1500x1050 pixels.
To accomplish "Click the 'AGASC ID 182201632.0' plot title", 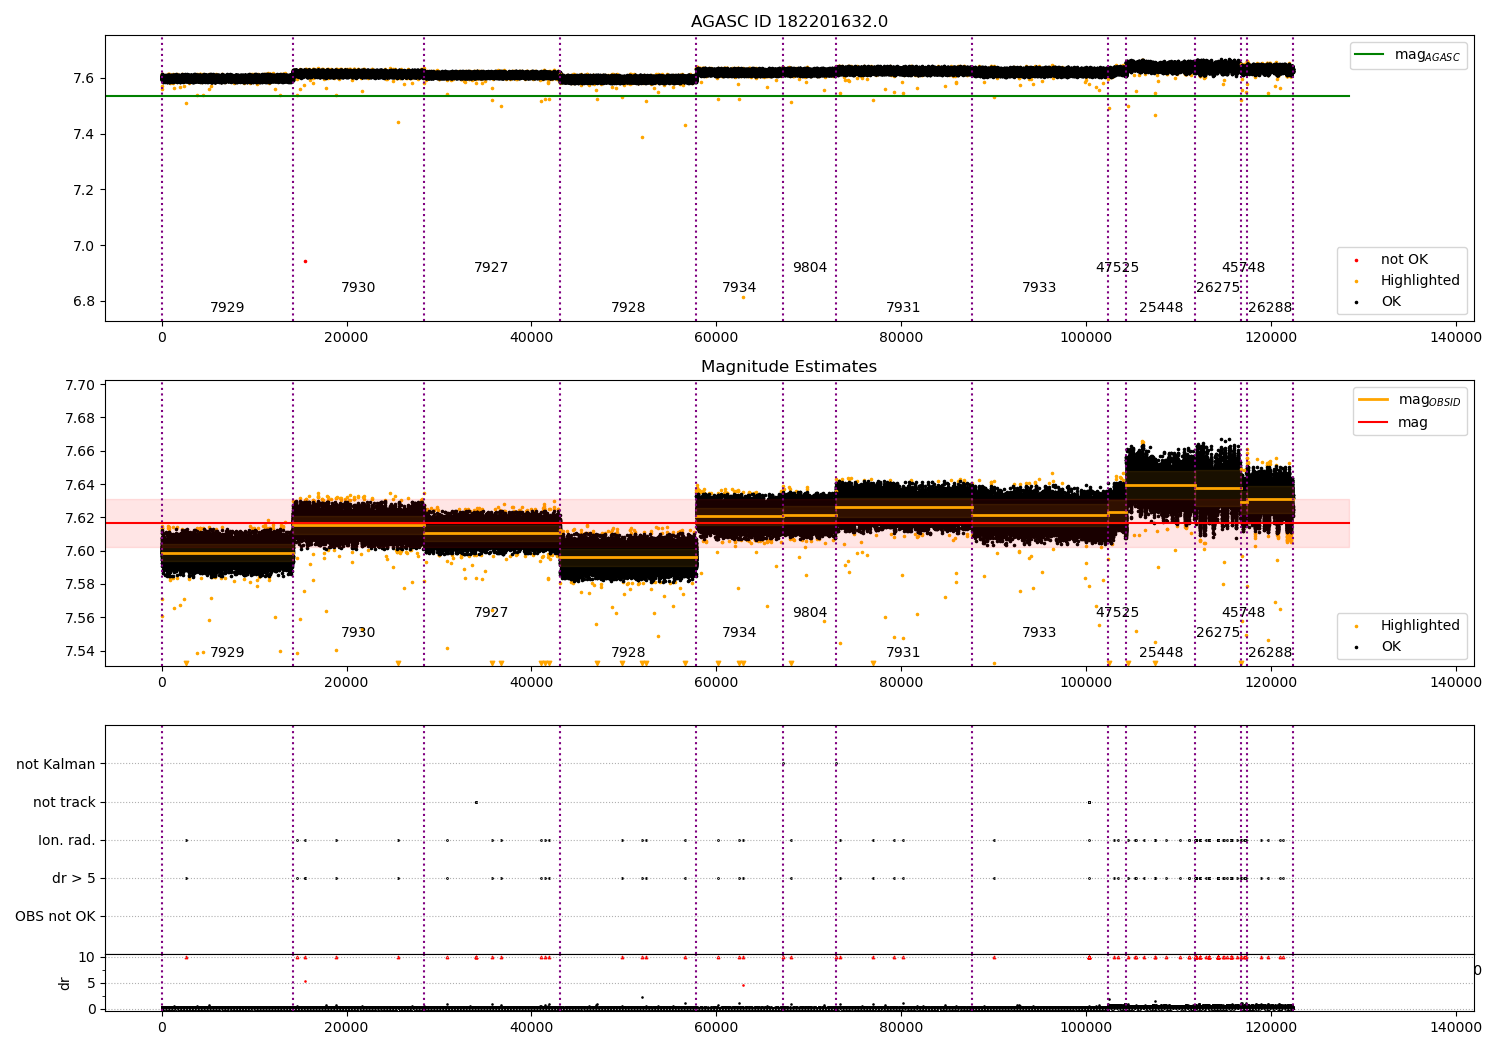I will [x=789, y=22].
